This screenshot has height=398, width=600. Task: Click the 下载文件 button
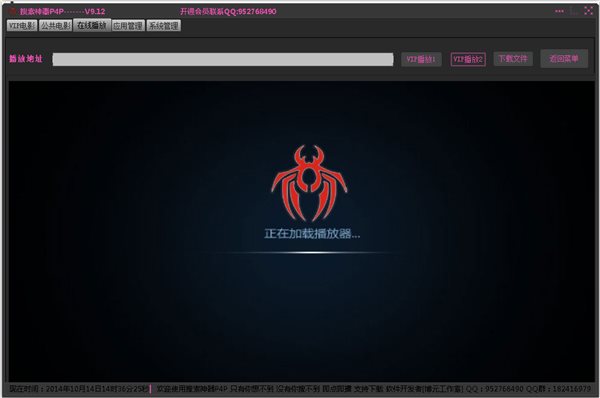coord(513,59)
